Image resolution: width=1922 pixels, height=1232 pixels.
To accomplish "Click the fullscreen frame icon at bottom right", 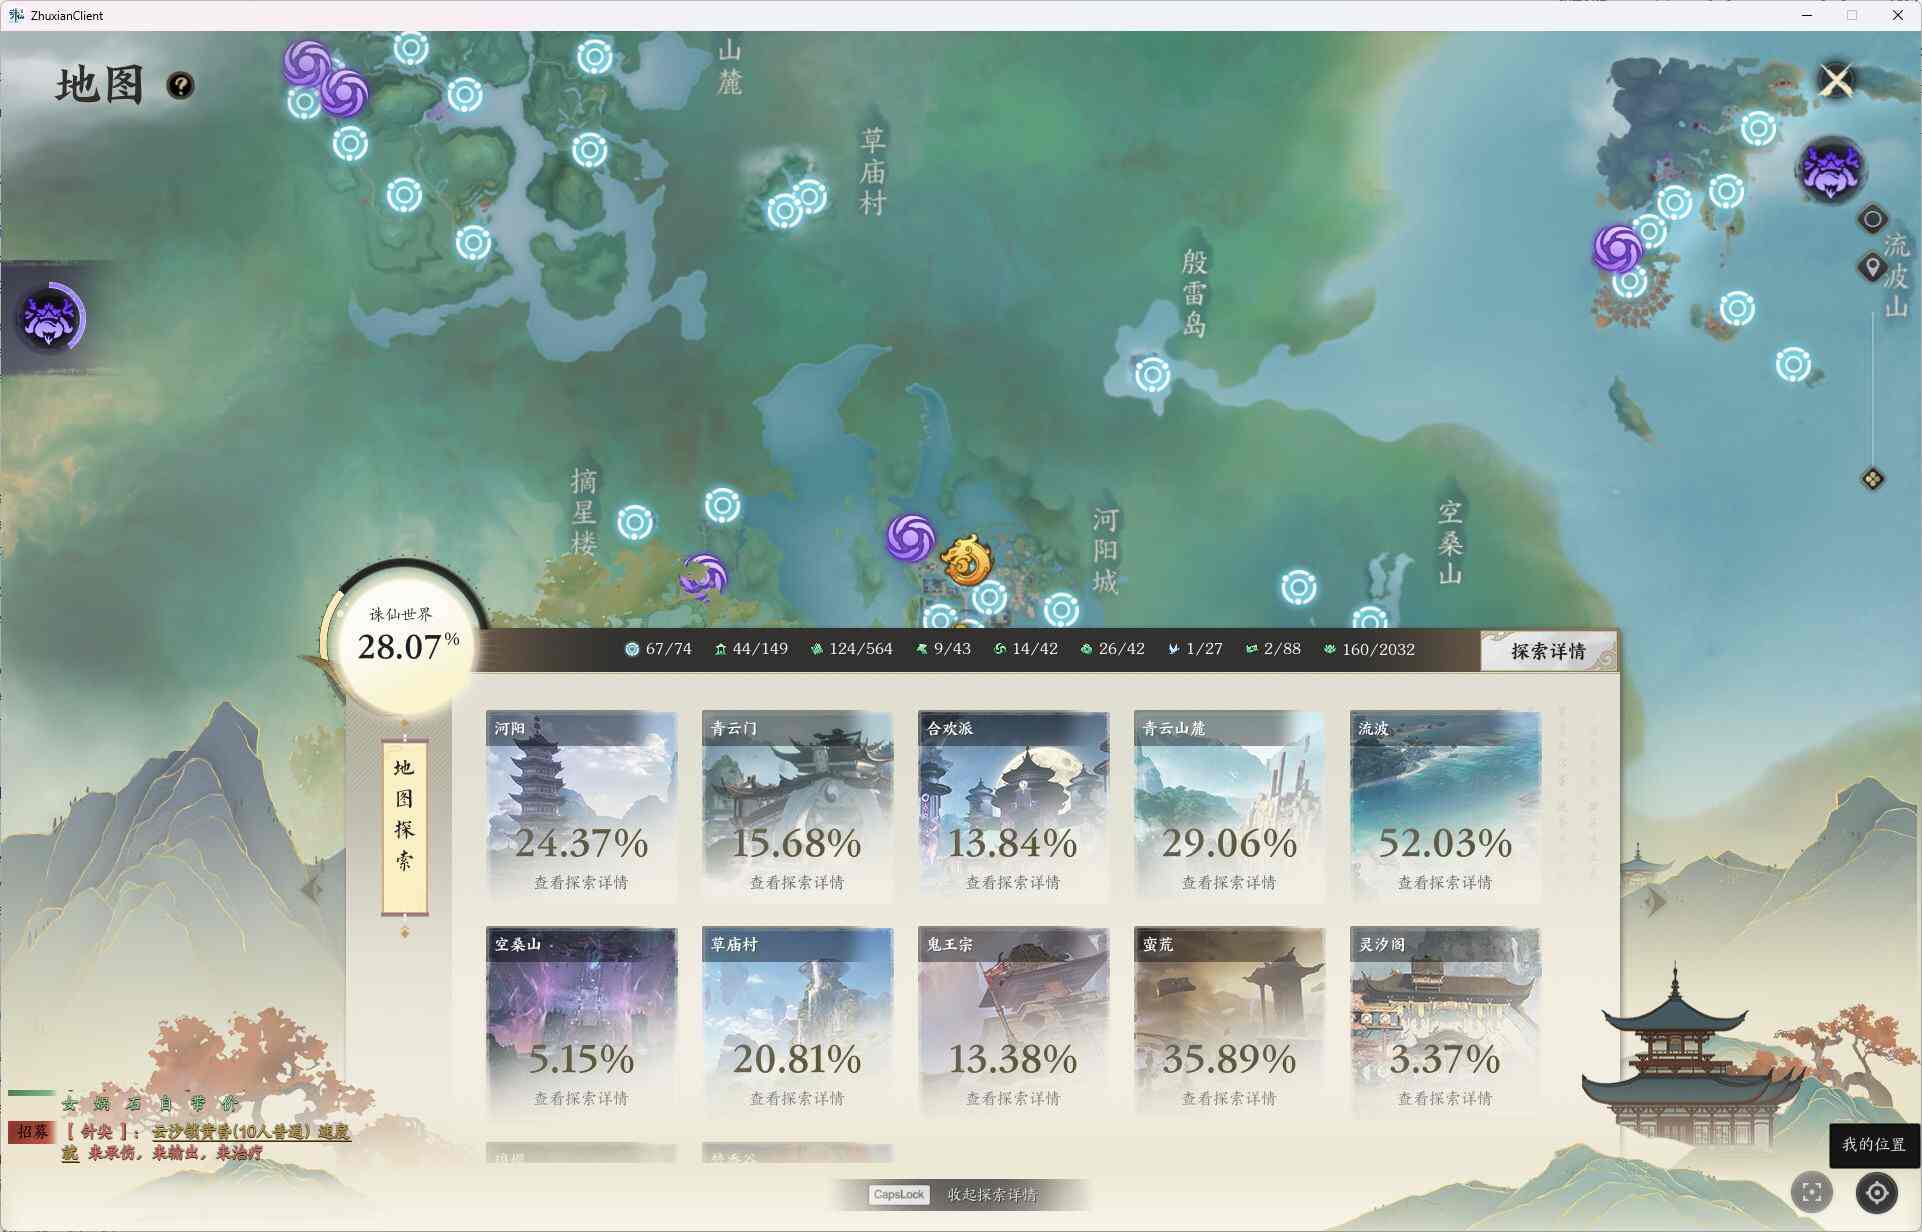I will (x=1811, y=1191).
